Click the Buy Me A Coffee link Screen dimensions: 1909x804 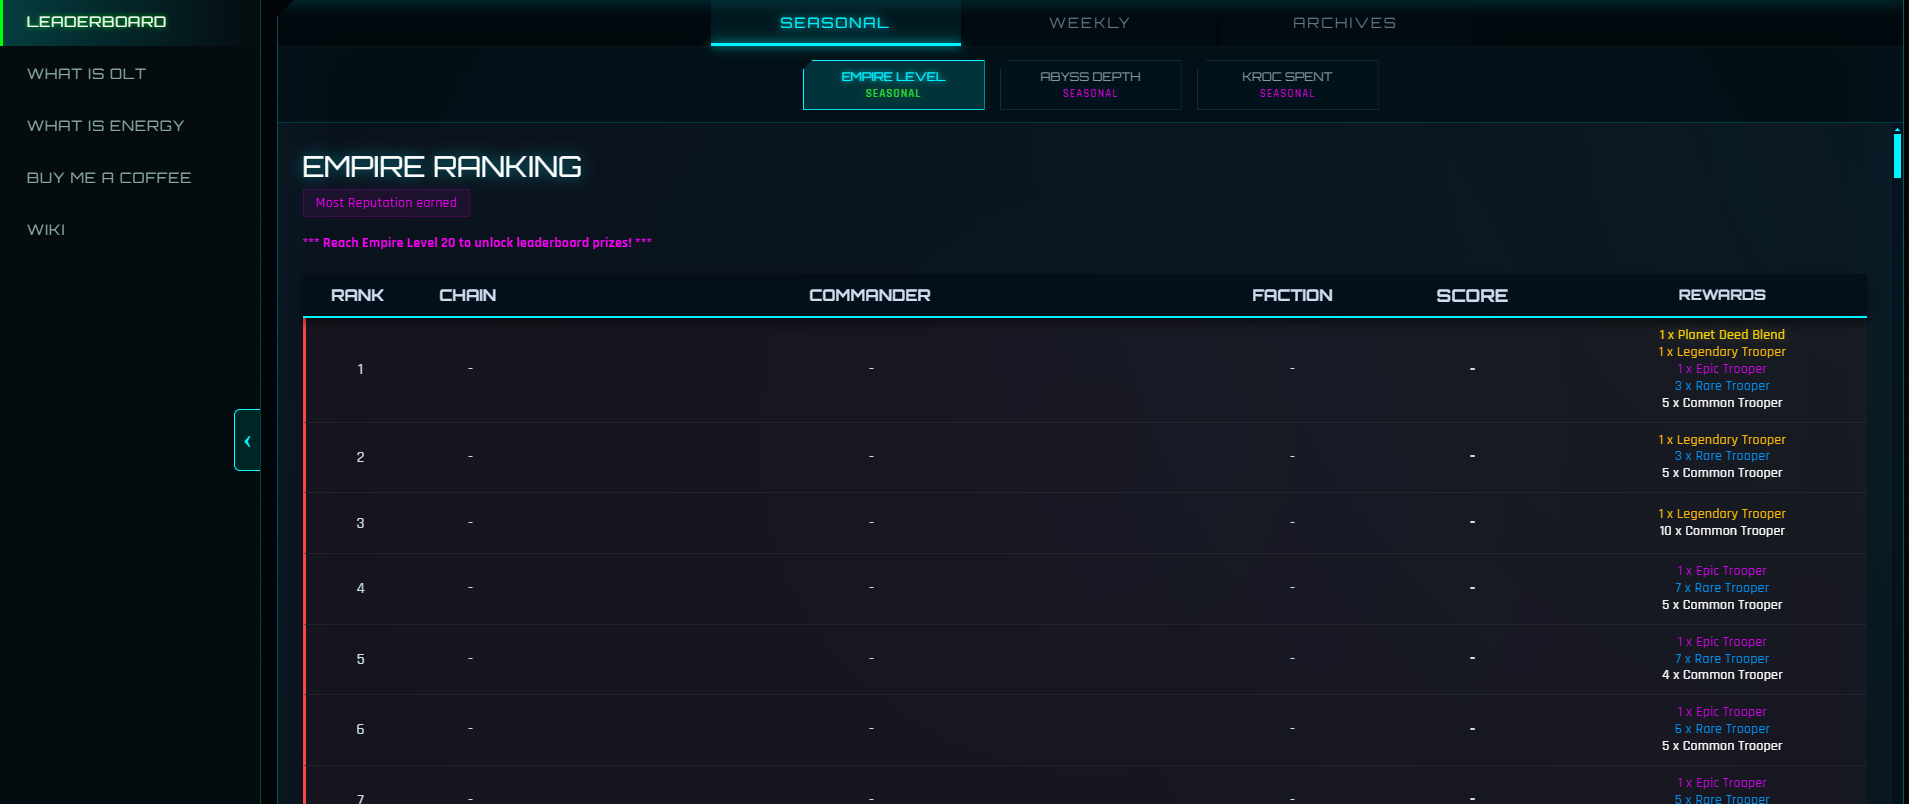108,178
